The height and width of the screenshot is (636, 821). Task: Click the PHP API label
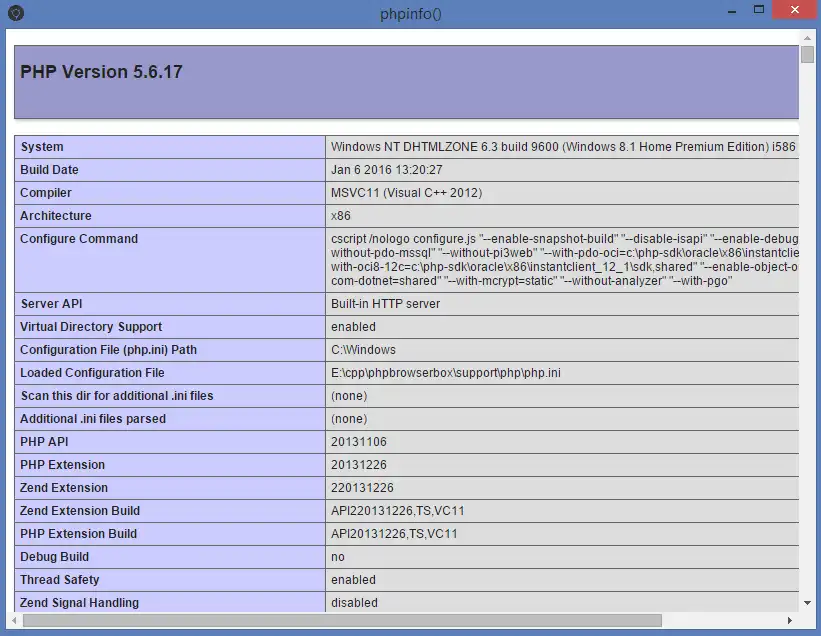44,442
